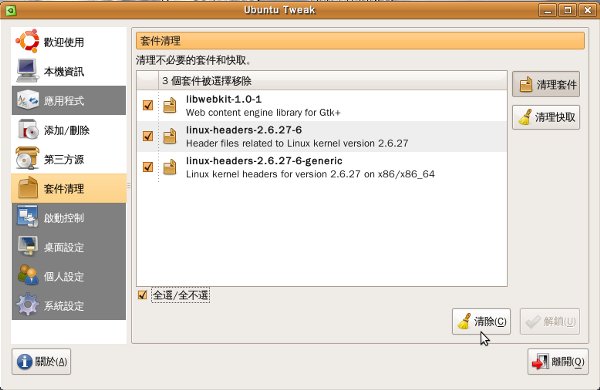600x390 pixels.
Task: Select the 應用程式 category label
Action: [x=64, y=101]
